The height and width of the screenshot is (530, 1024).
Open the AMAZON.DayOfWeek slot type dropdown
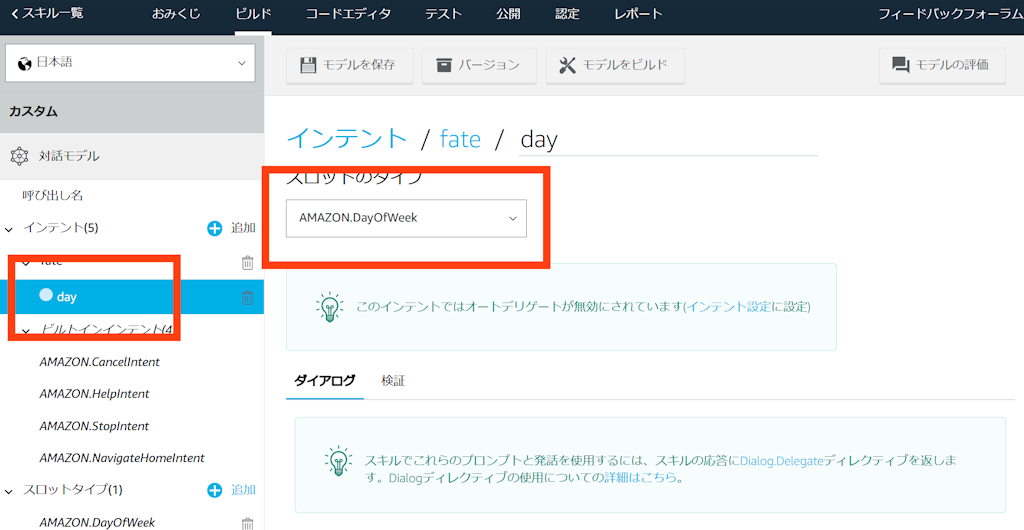406,217
